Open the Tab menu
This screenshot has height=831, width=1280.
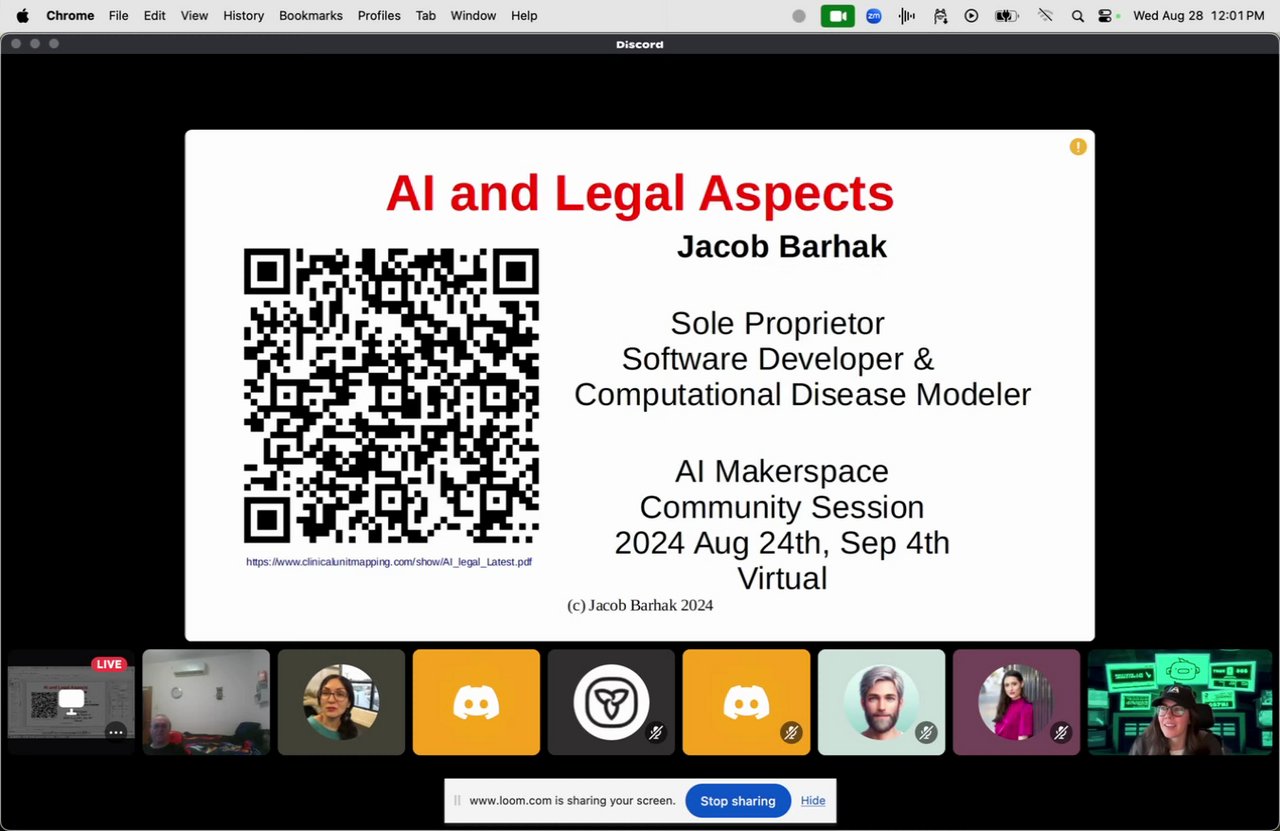pos(425,15)
